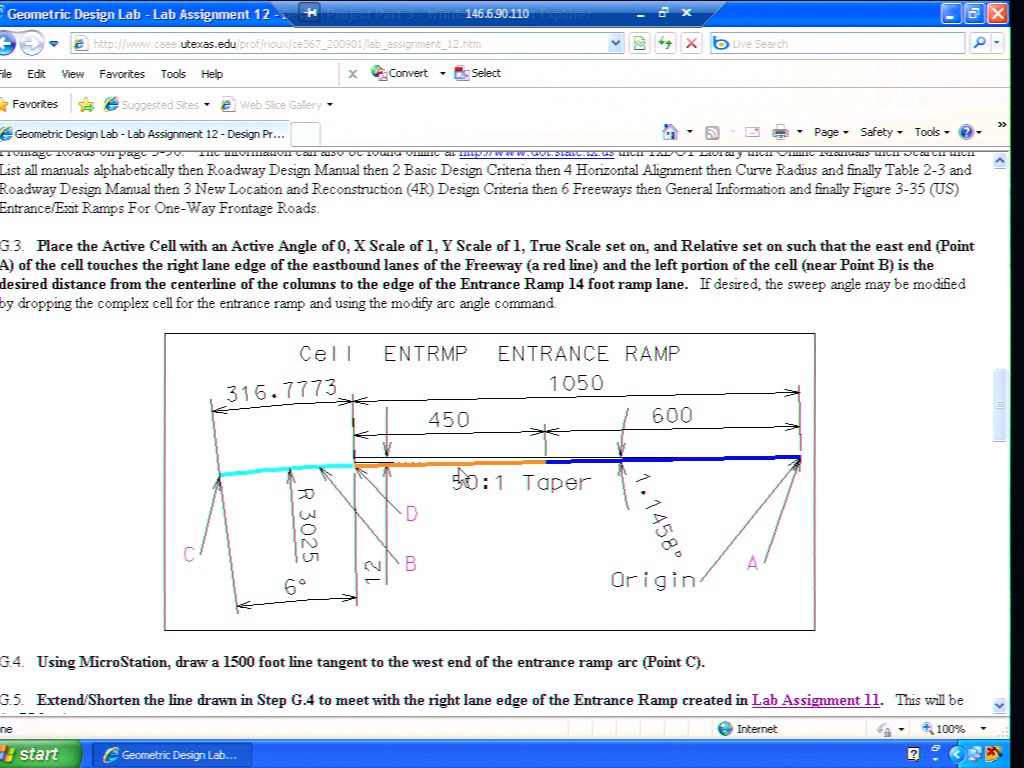Click the blue Help question mark icon
The height and width of the screenshot is (768, 1024).
tap(967, 132)
